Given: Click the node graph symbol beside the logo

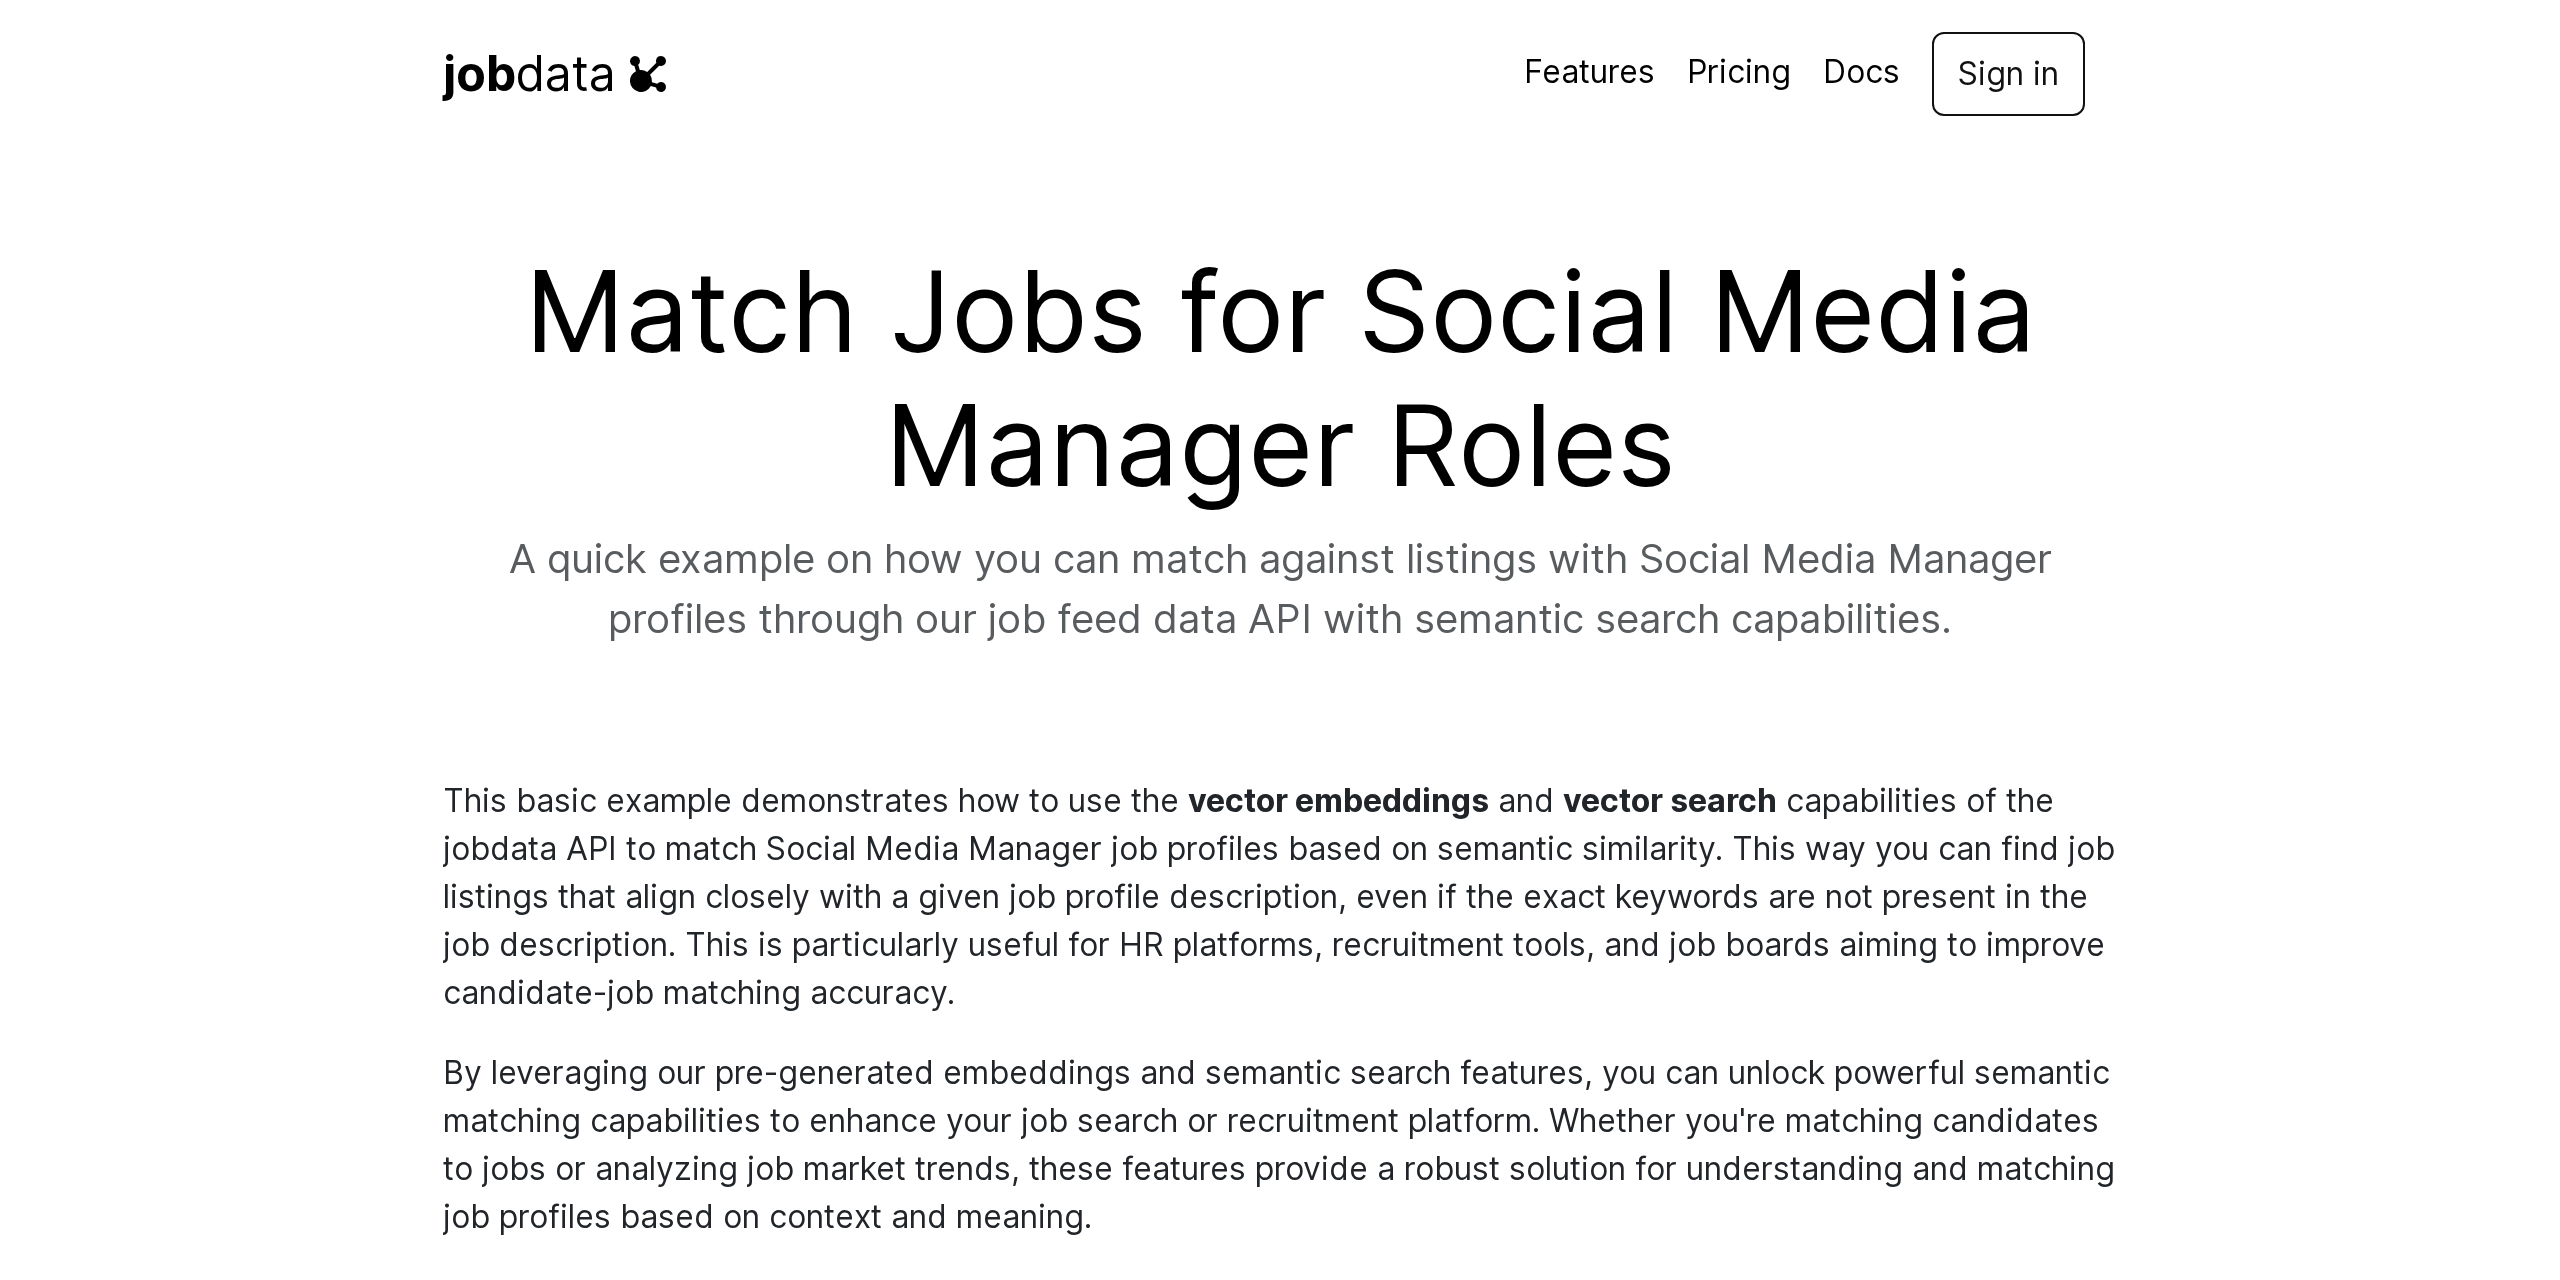Looking at the screenshot, I should (650, 73).
